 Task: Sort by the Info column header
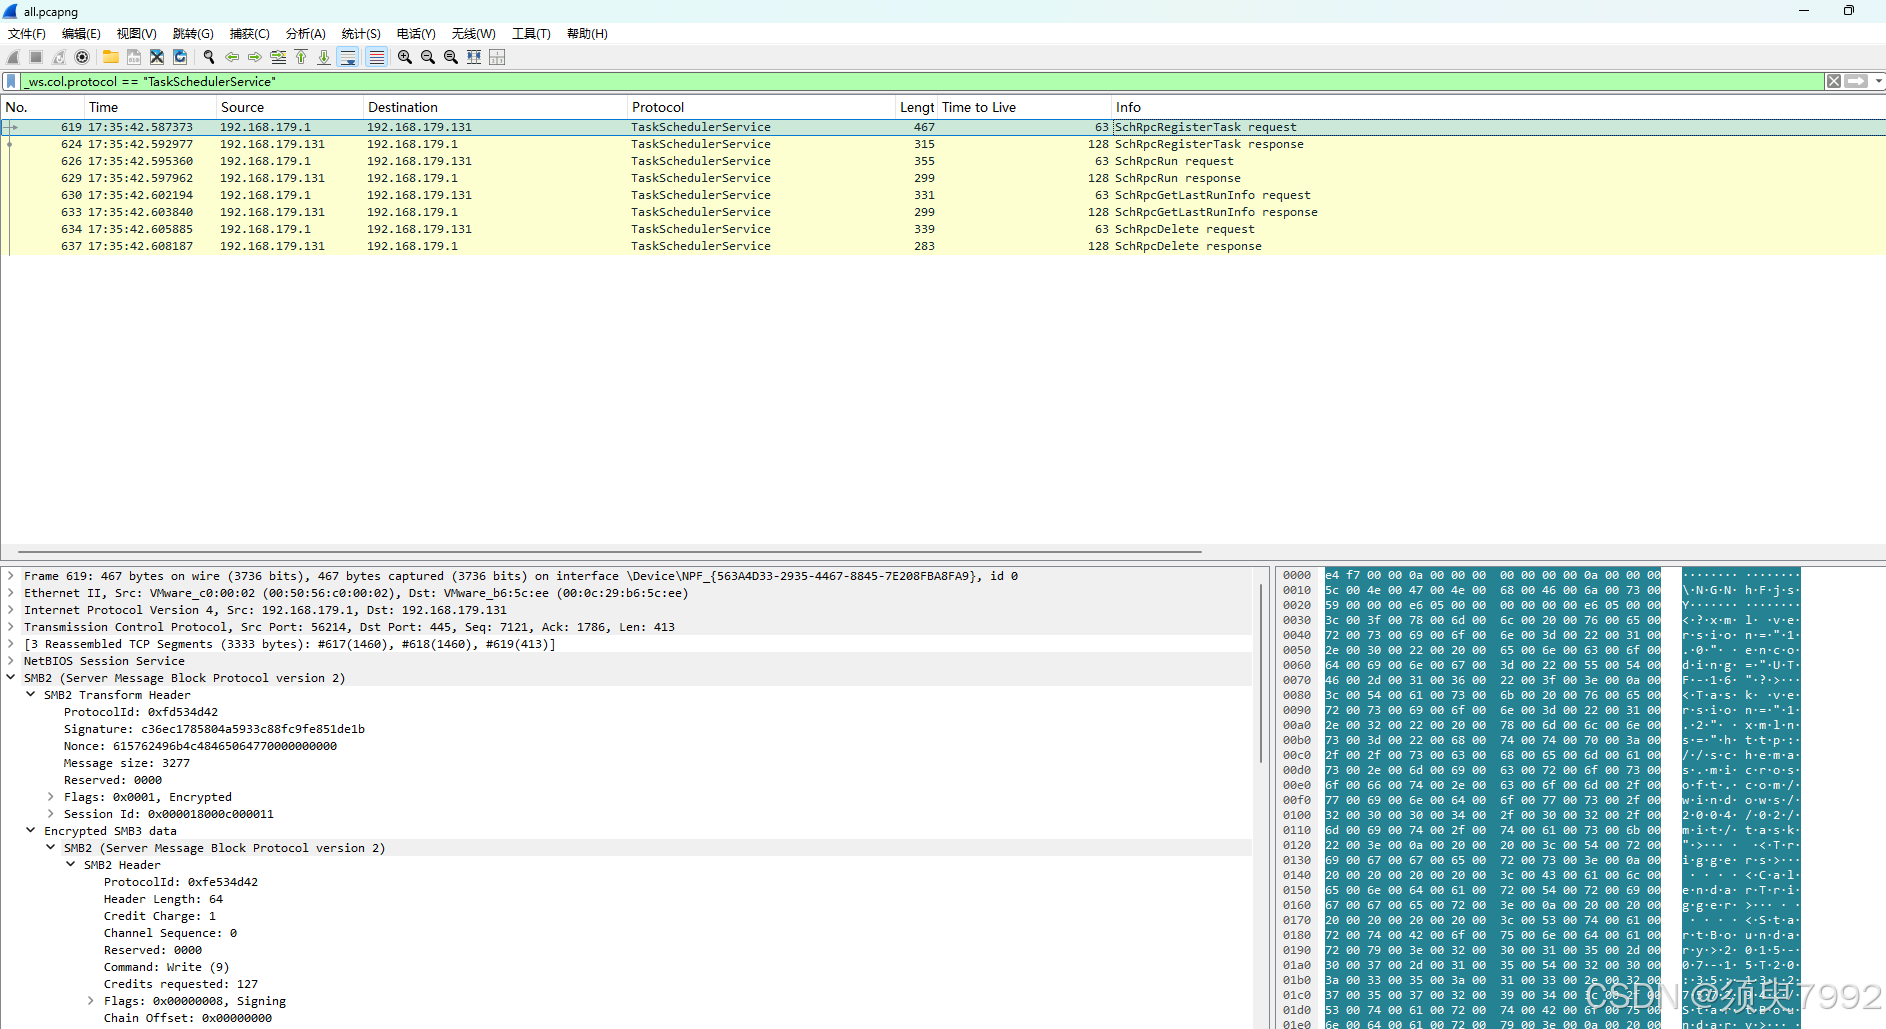[1498, 107]
